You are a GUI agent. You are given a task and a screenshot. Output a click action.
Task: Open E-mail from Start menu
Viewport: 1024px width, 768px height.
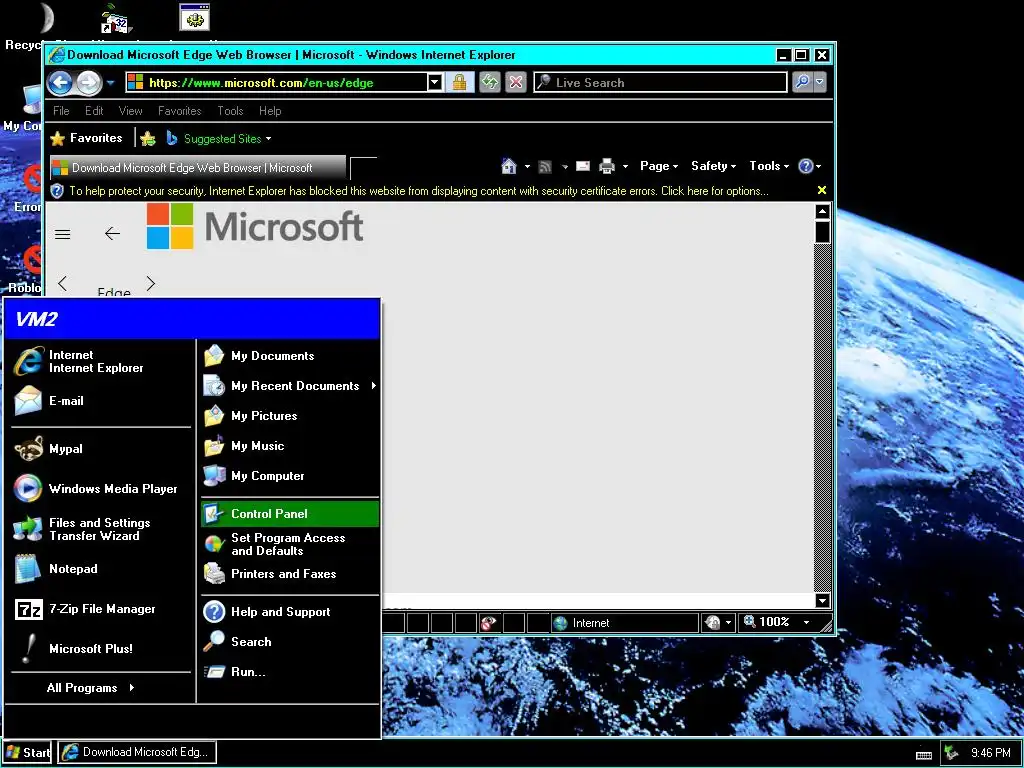point(101,401)
